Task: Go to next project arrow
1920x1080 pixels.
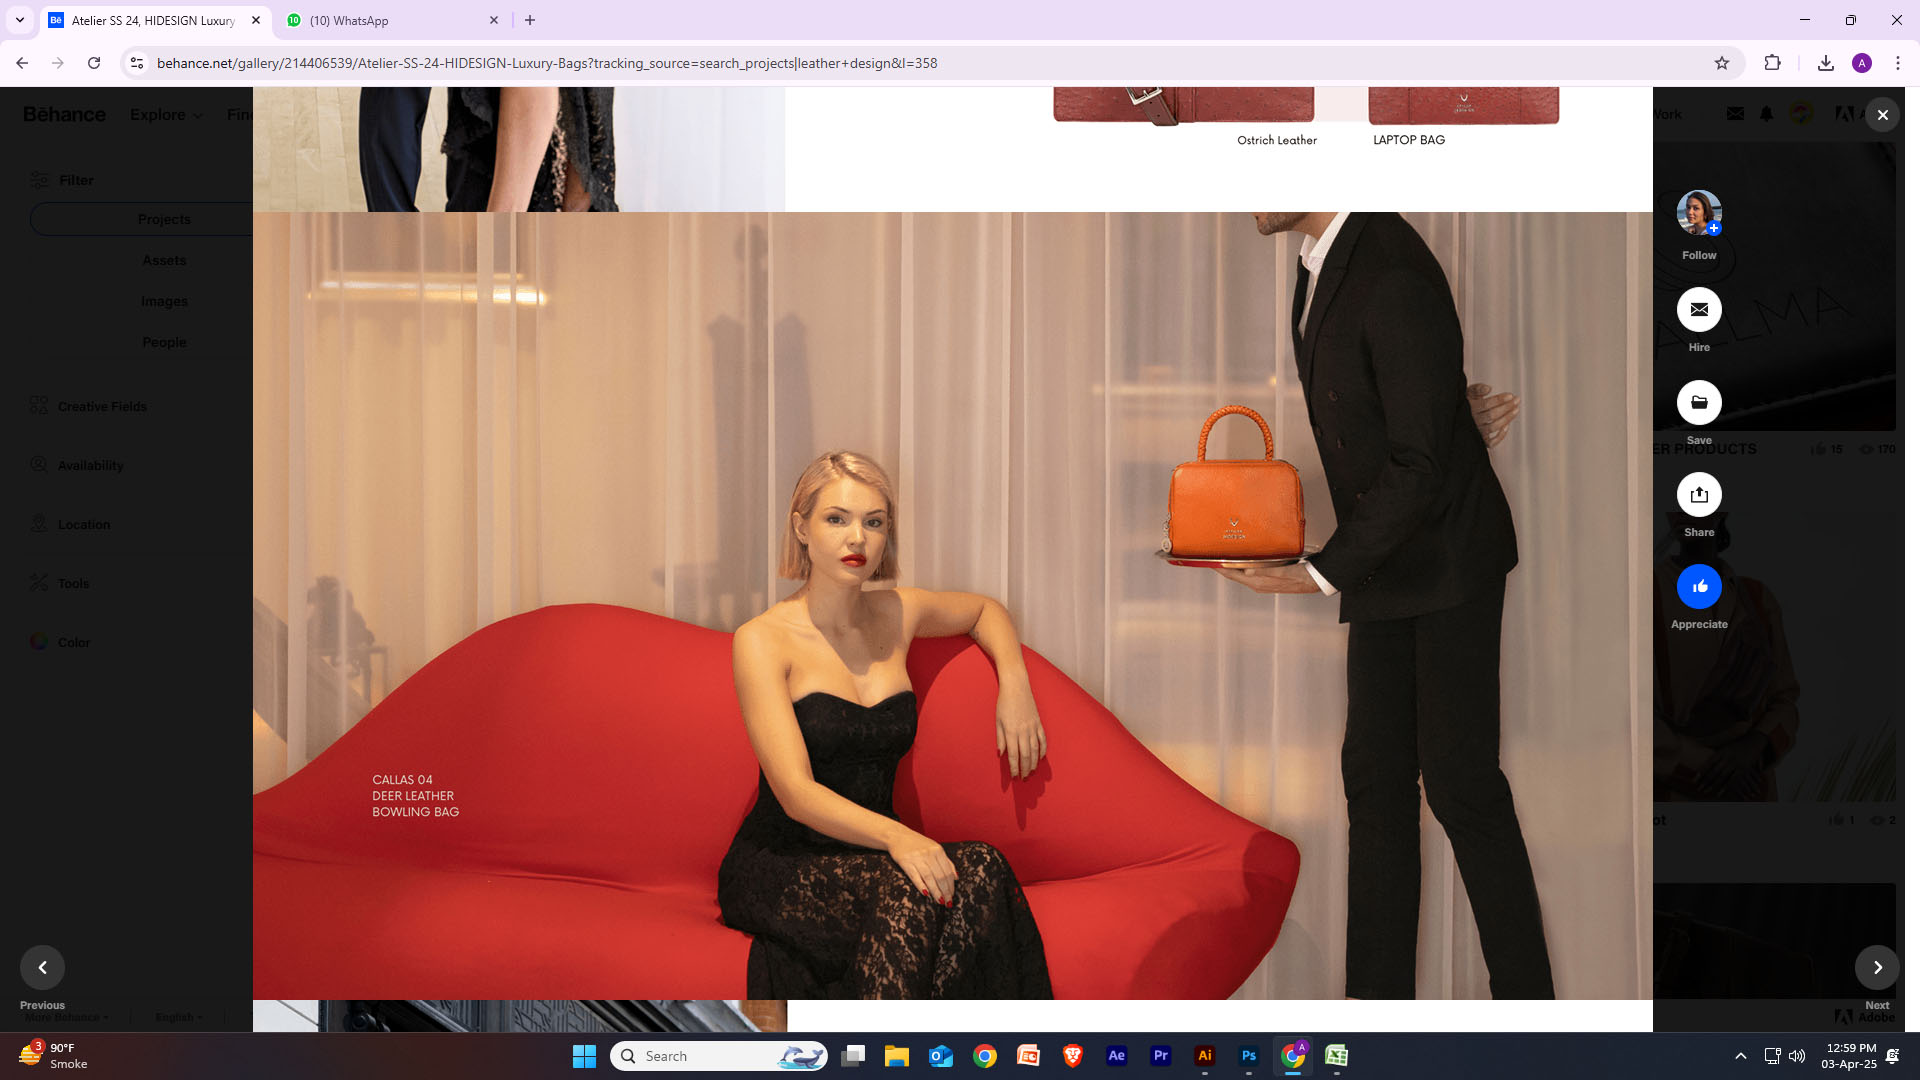Action: pos(1877,967)
